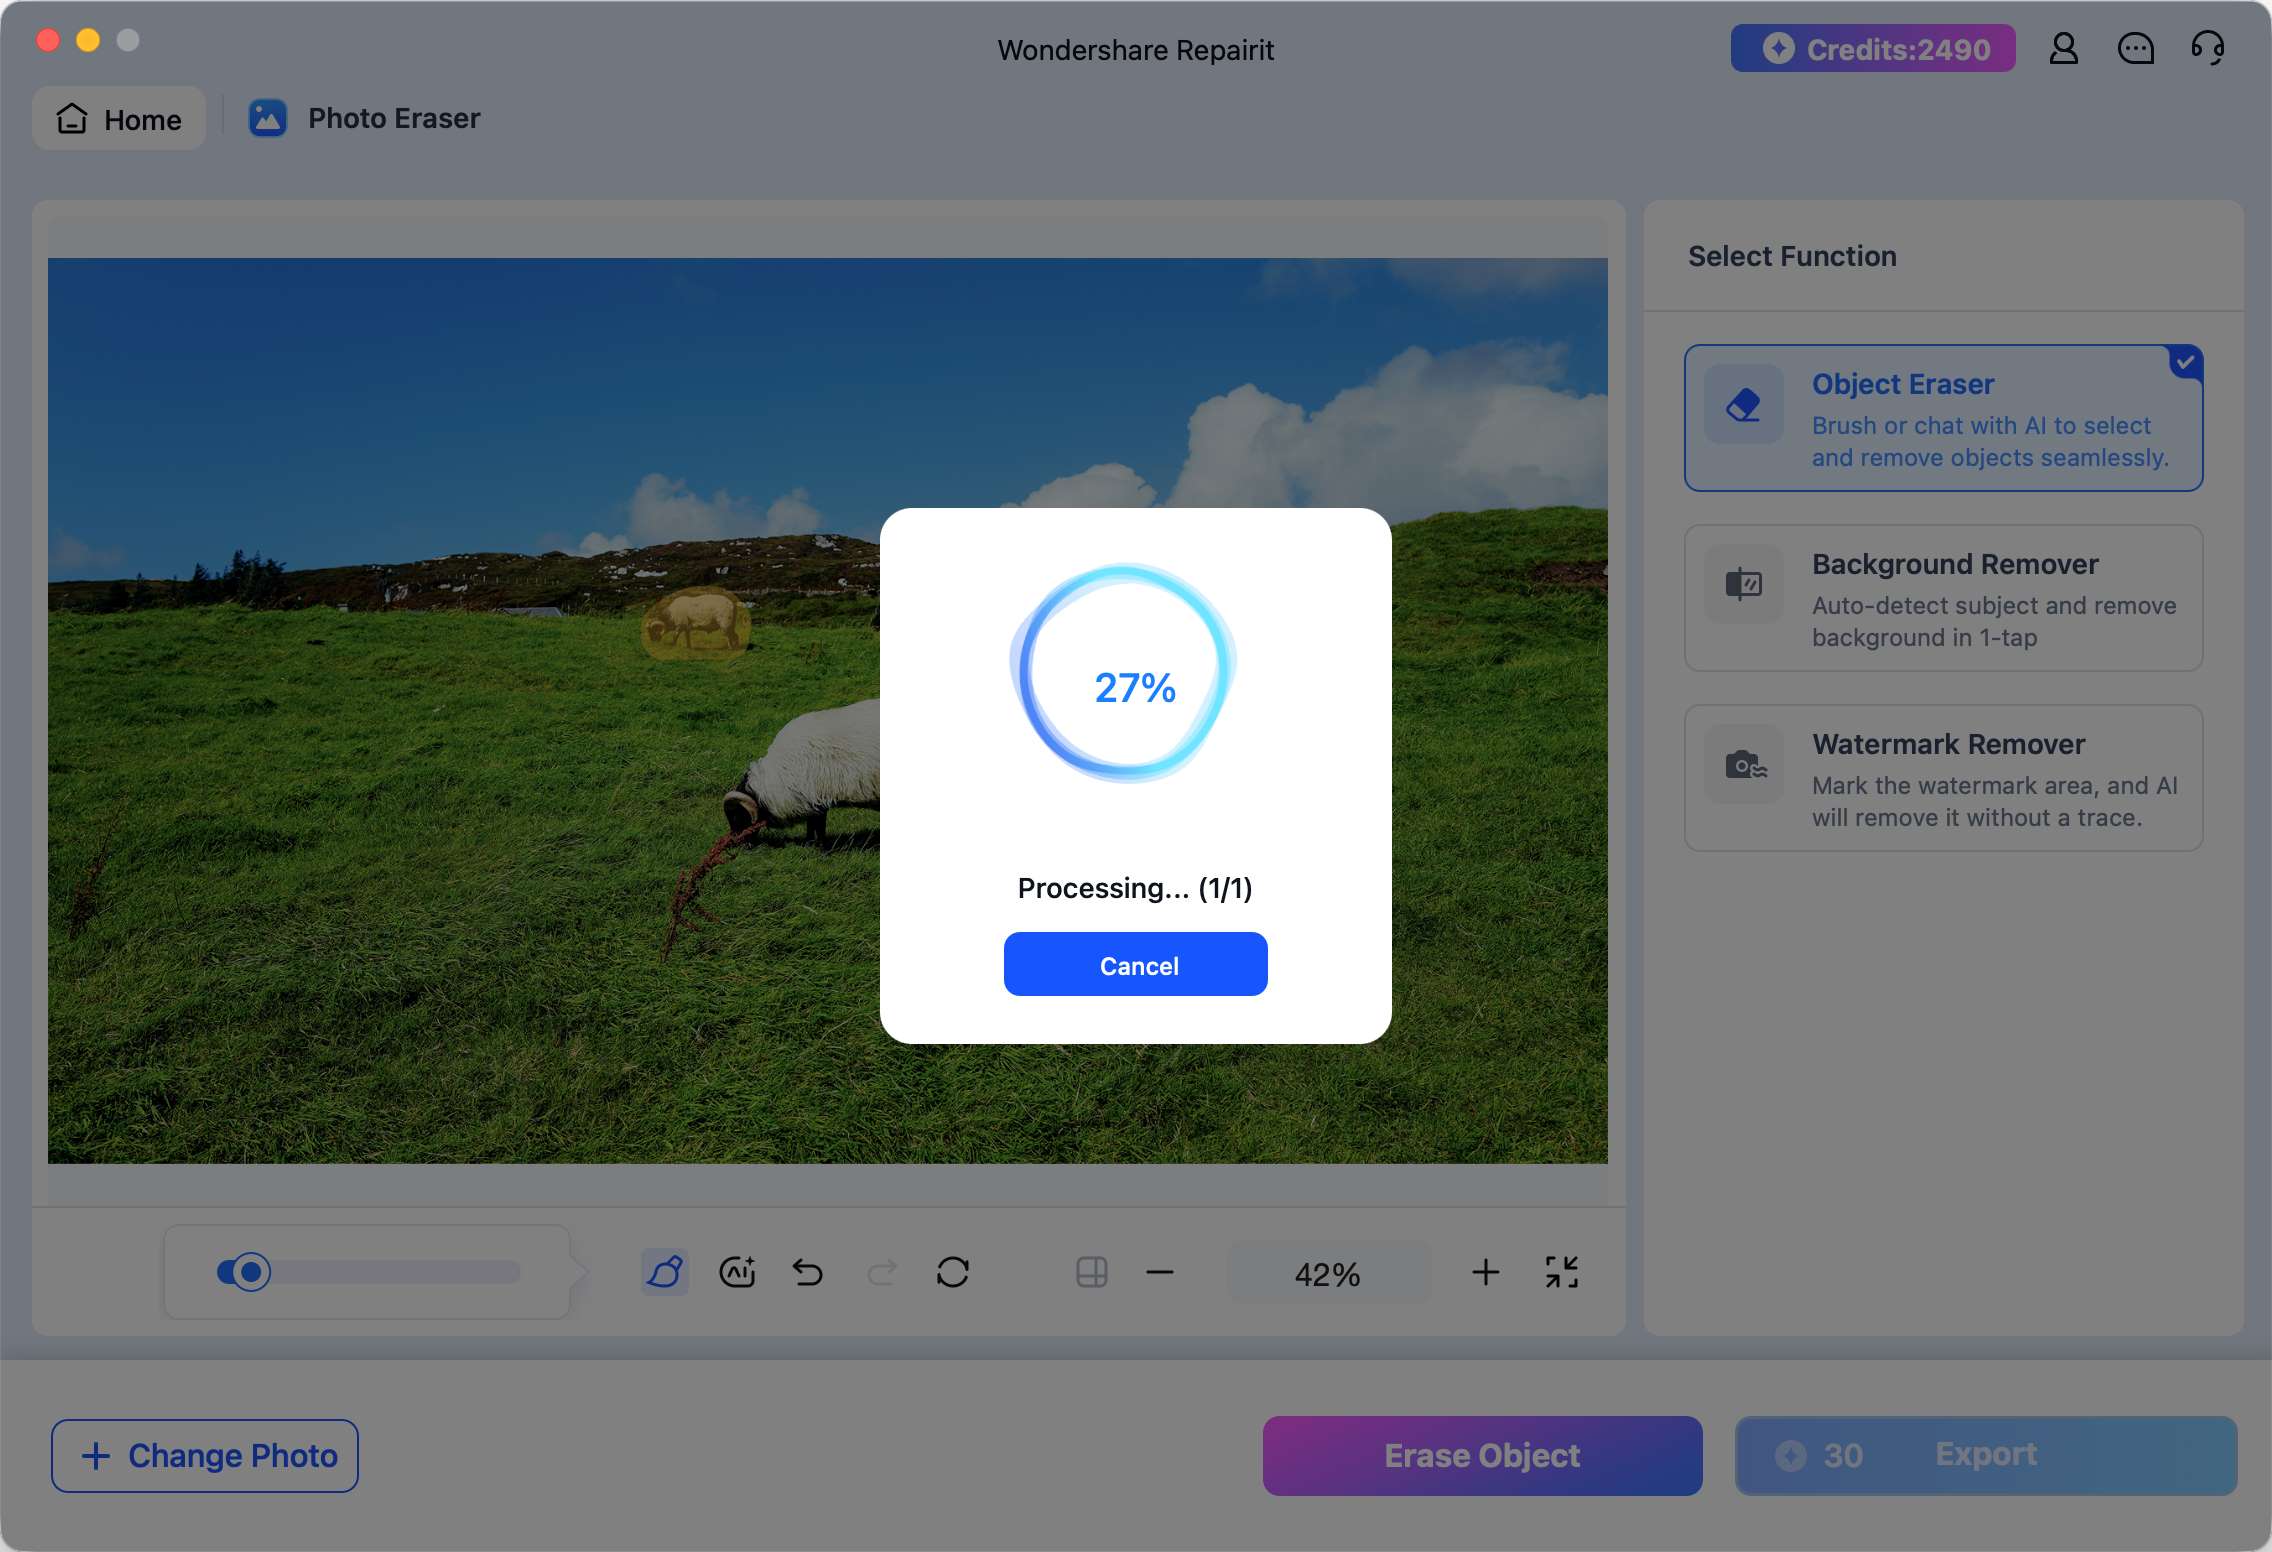Click the 'Wondershare Repairit' window title
Image resolution: width=2272 pixels, height=1552 pixels.
pyautogui.click(x=1135, y=49)
